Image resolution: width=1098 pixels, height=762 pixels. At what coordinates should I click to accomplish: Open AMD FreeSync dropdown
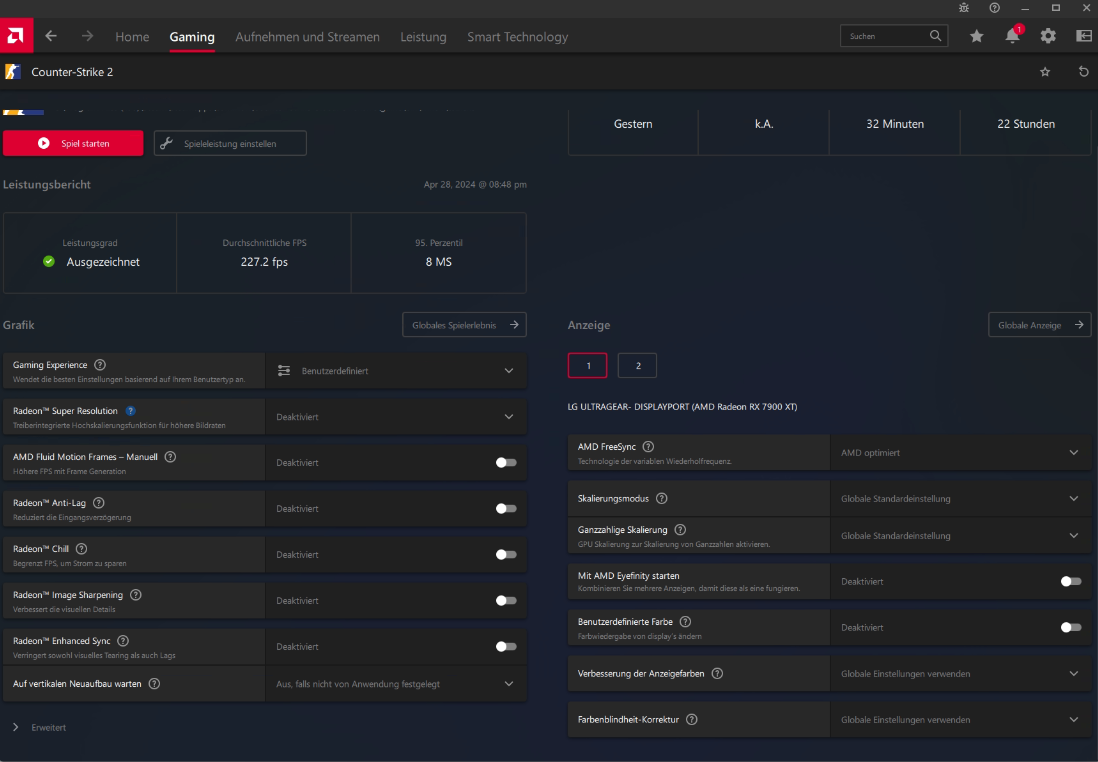tap(961, 452)
